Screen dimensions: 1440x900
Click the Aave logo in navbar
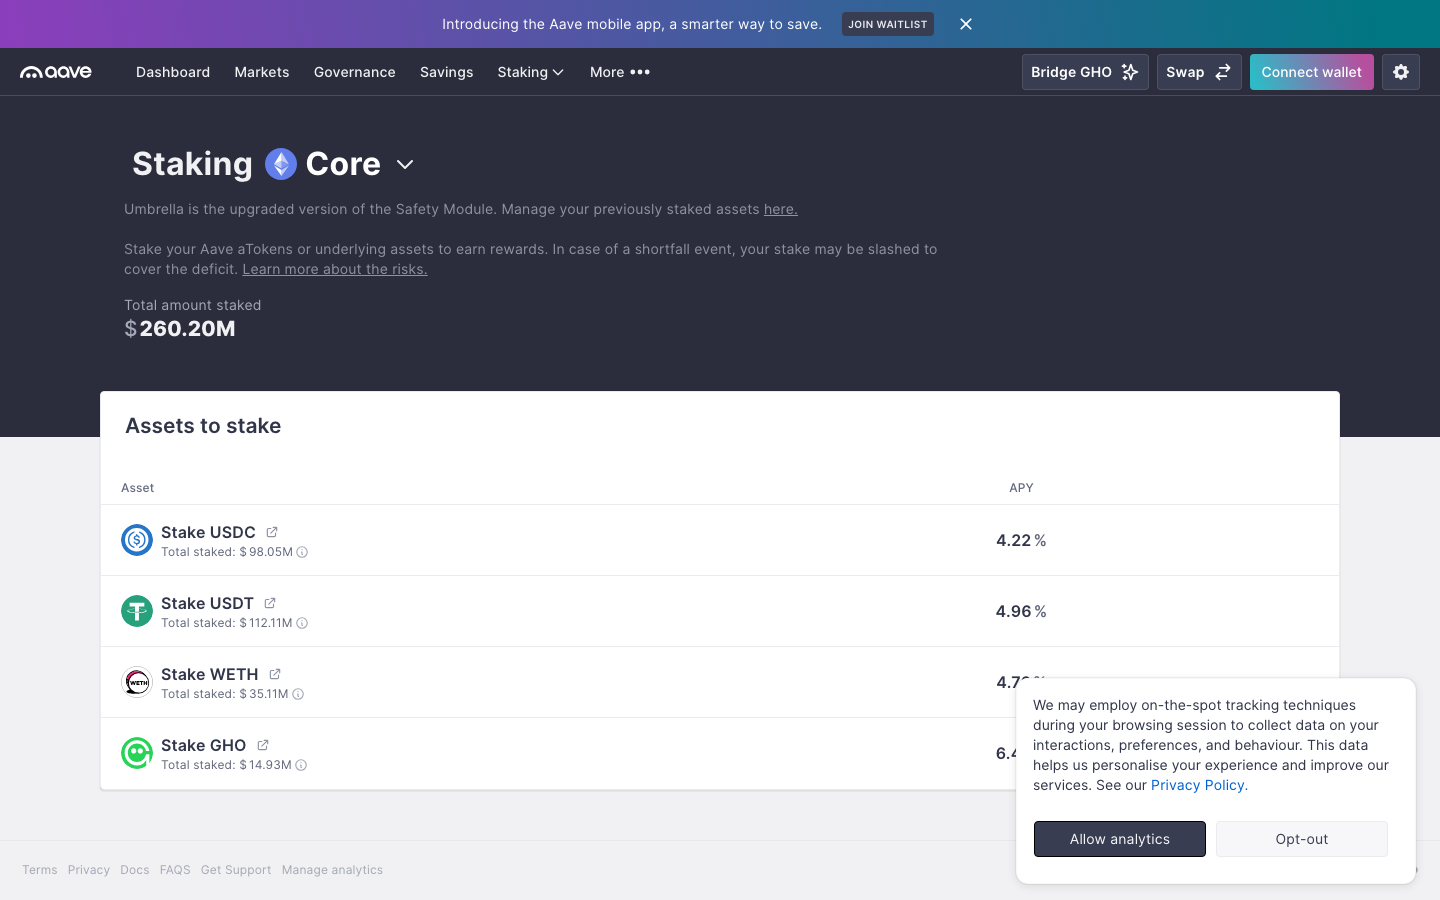tap(56, 72)
